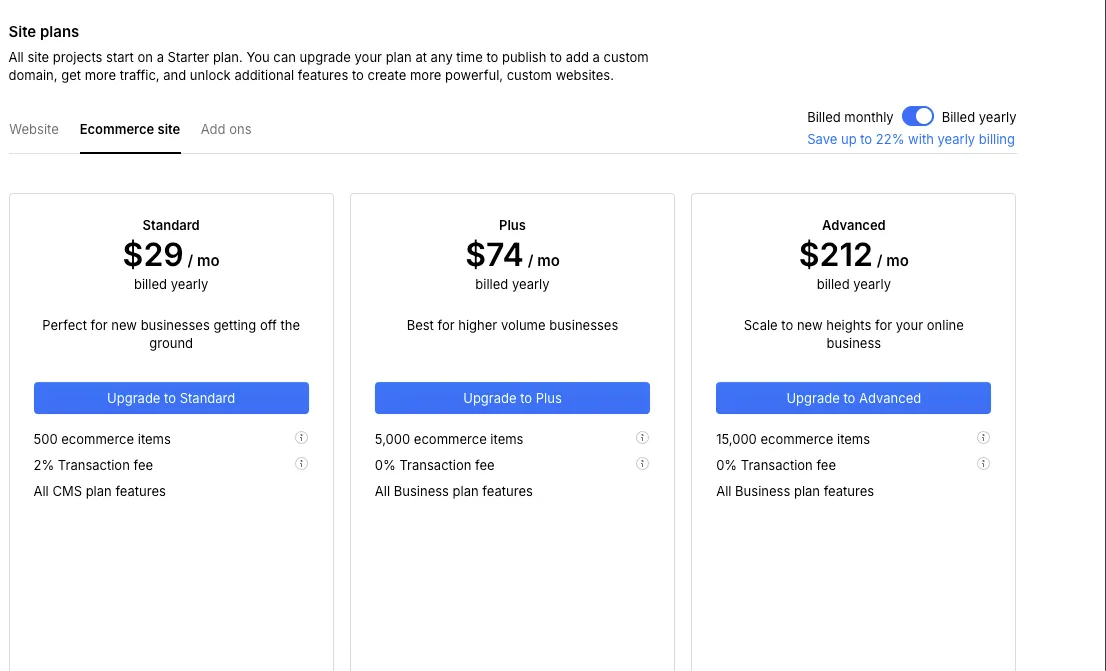The height and width of the screenshot is (671, 1106).
Task: Click the Standard plan $29 price
Action: tap(154, 256)
